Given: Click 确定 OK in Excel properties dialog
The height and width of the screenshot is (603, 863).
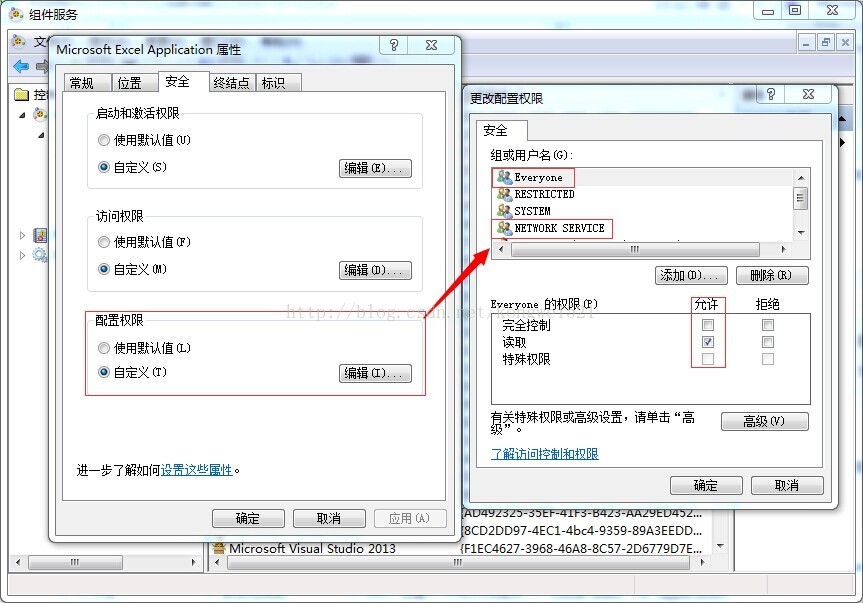Looking at the screenshot, I should (x=248, y=518).
